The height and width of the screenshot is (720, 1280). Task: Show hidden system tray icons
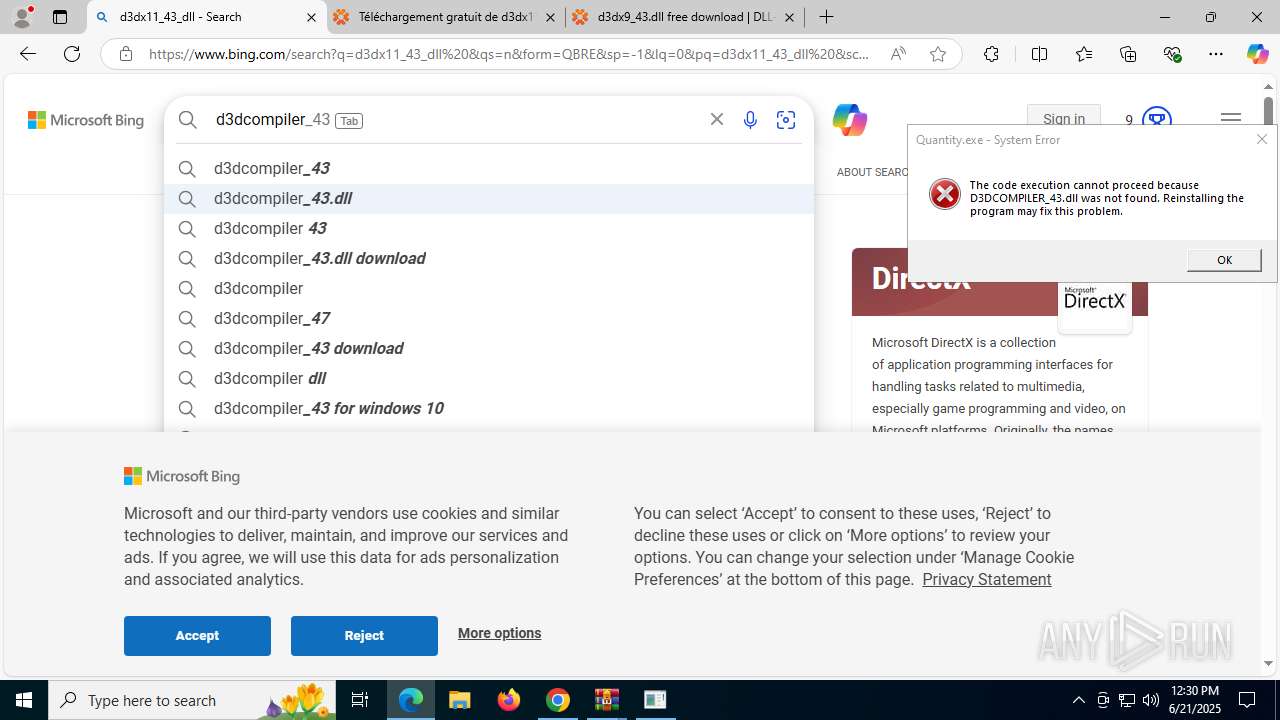click(1078, 700)
